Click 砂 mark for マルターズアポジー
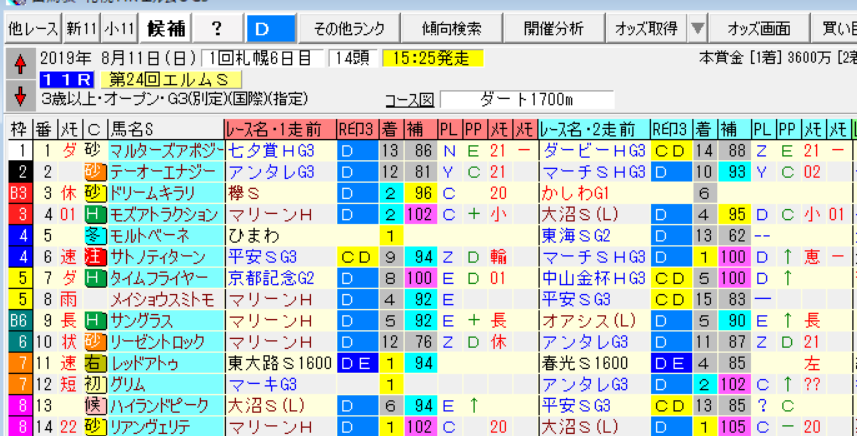Image resolution: width=857 pixels, height=436 pixels. click(95, 151)
